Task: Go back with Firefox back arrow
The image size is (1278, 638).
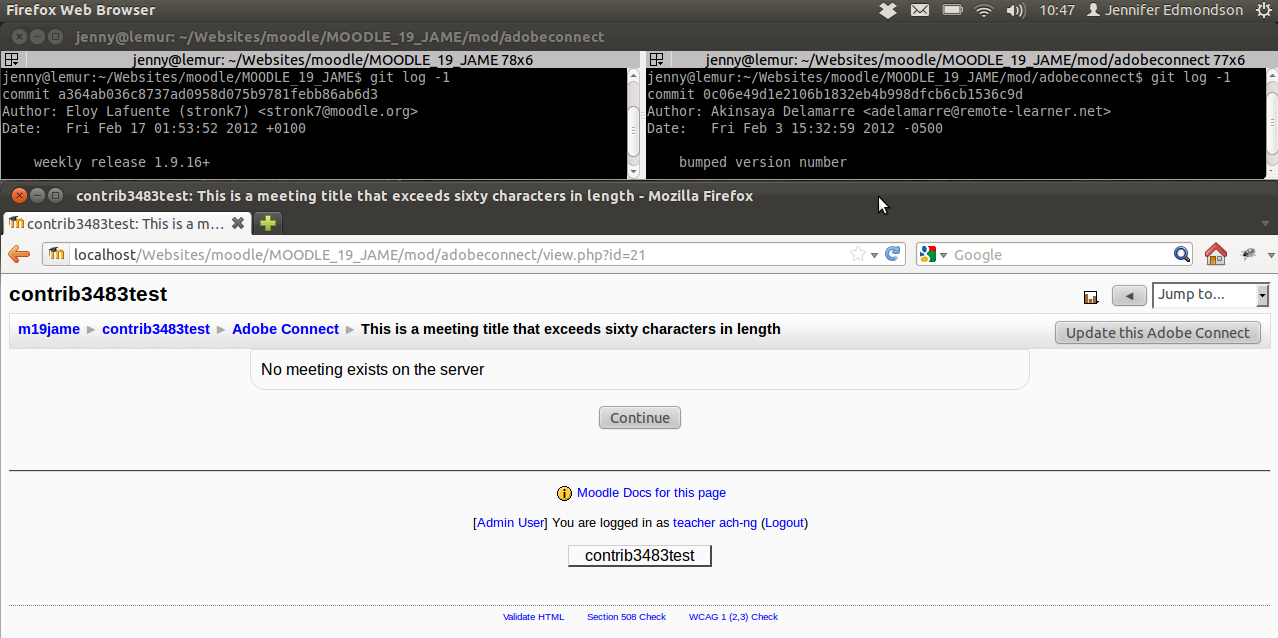Action: click(x=18, y=254)
